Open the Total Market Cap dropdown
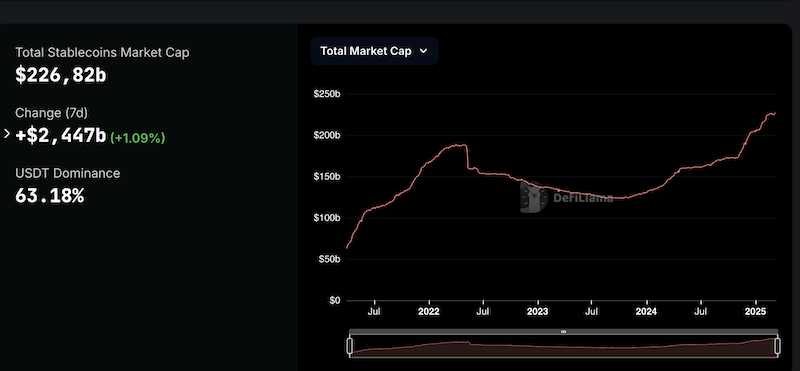Screen dimensions: 800x371 (374, 51)
